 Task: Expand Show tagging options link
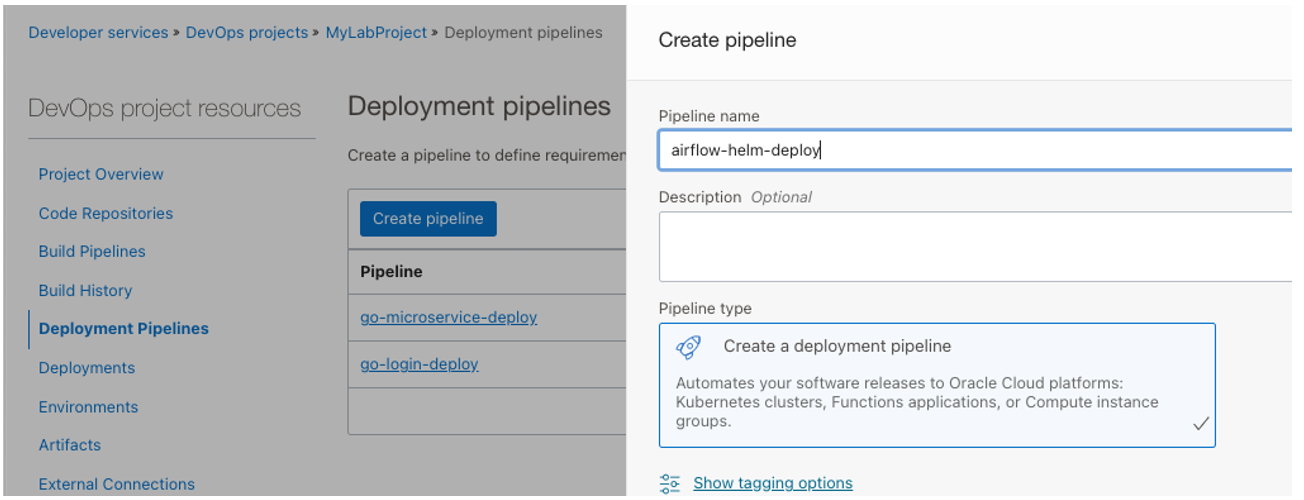(x=772, y=484)
